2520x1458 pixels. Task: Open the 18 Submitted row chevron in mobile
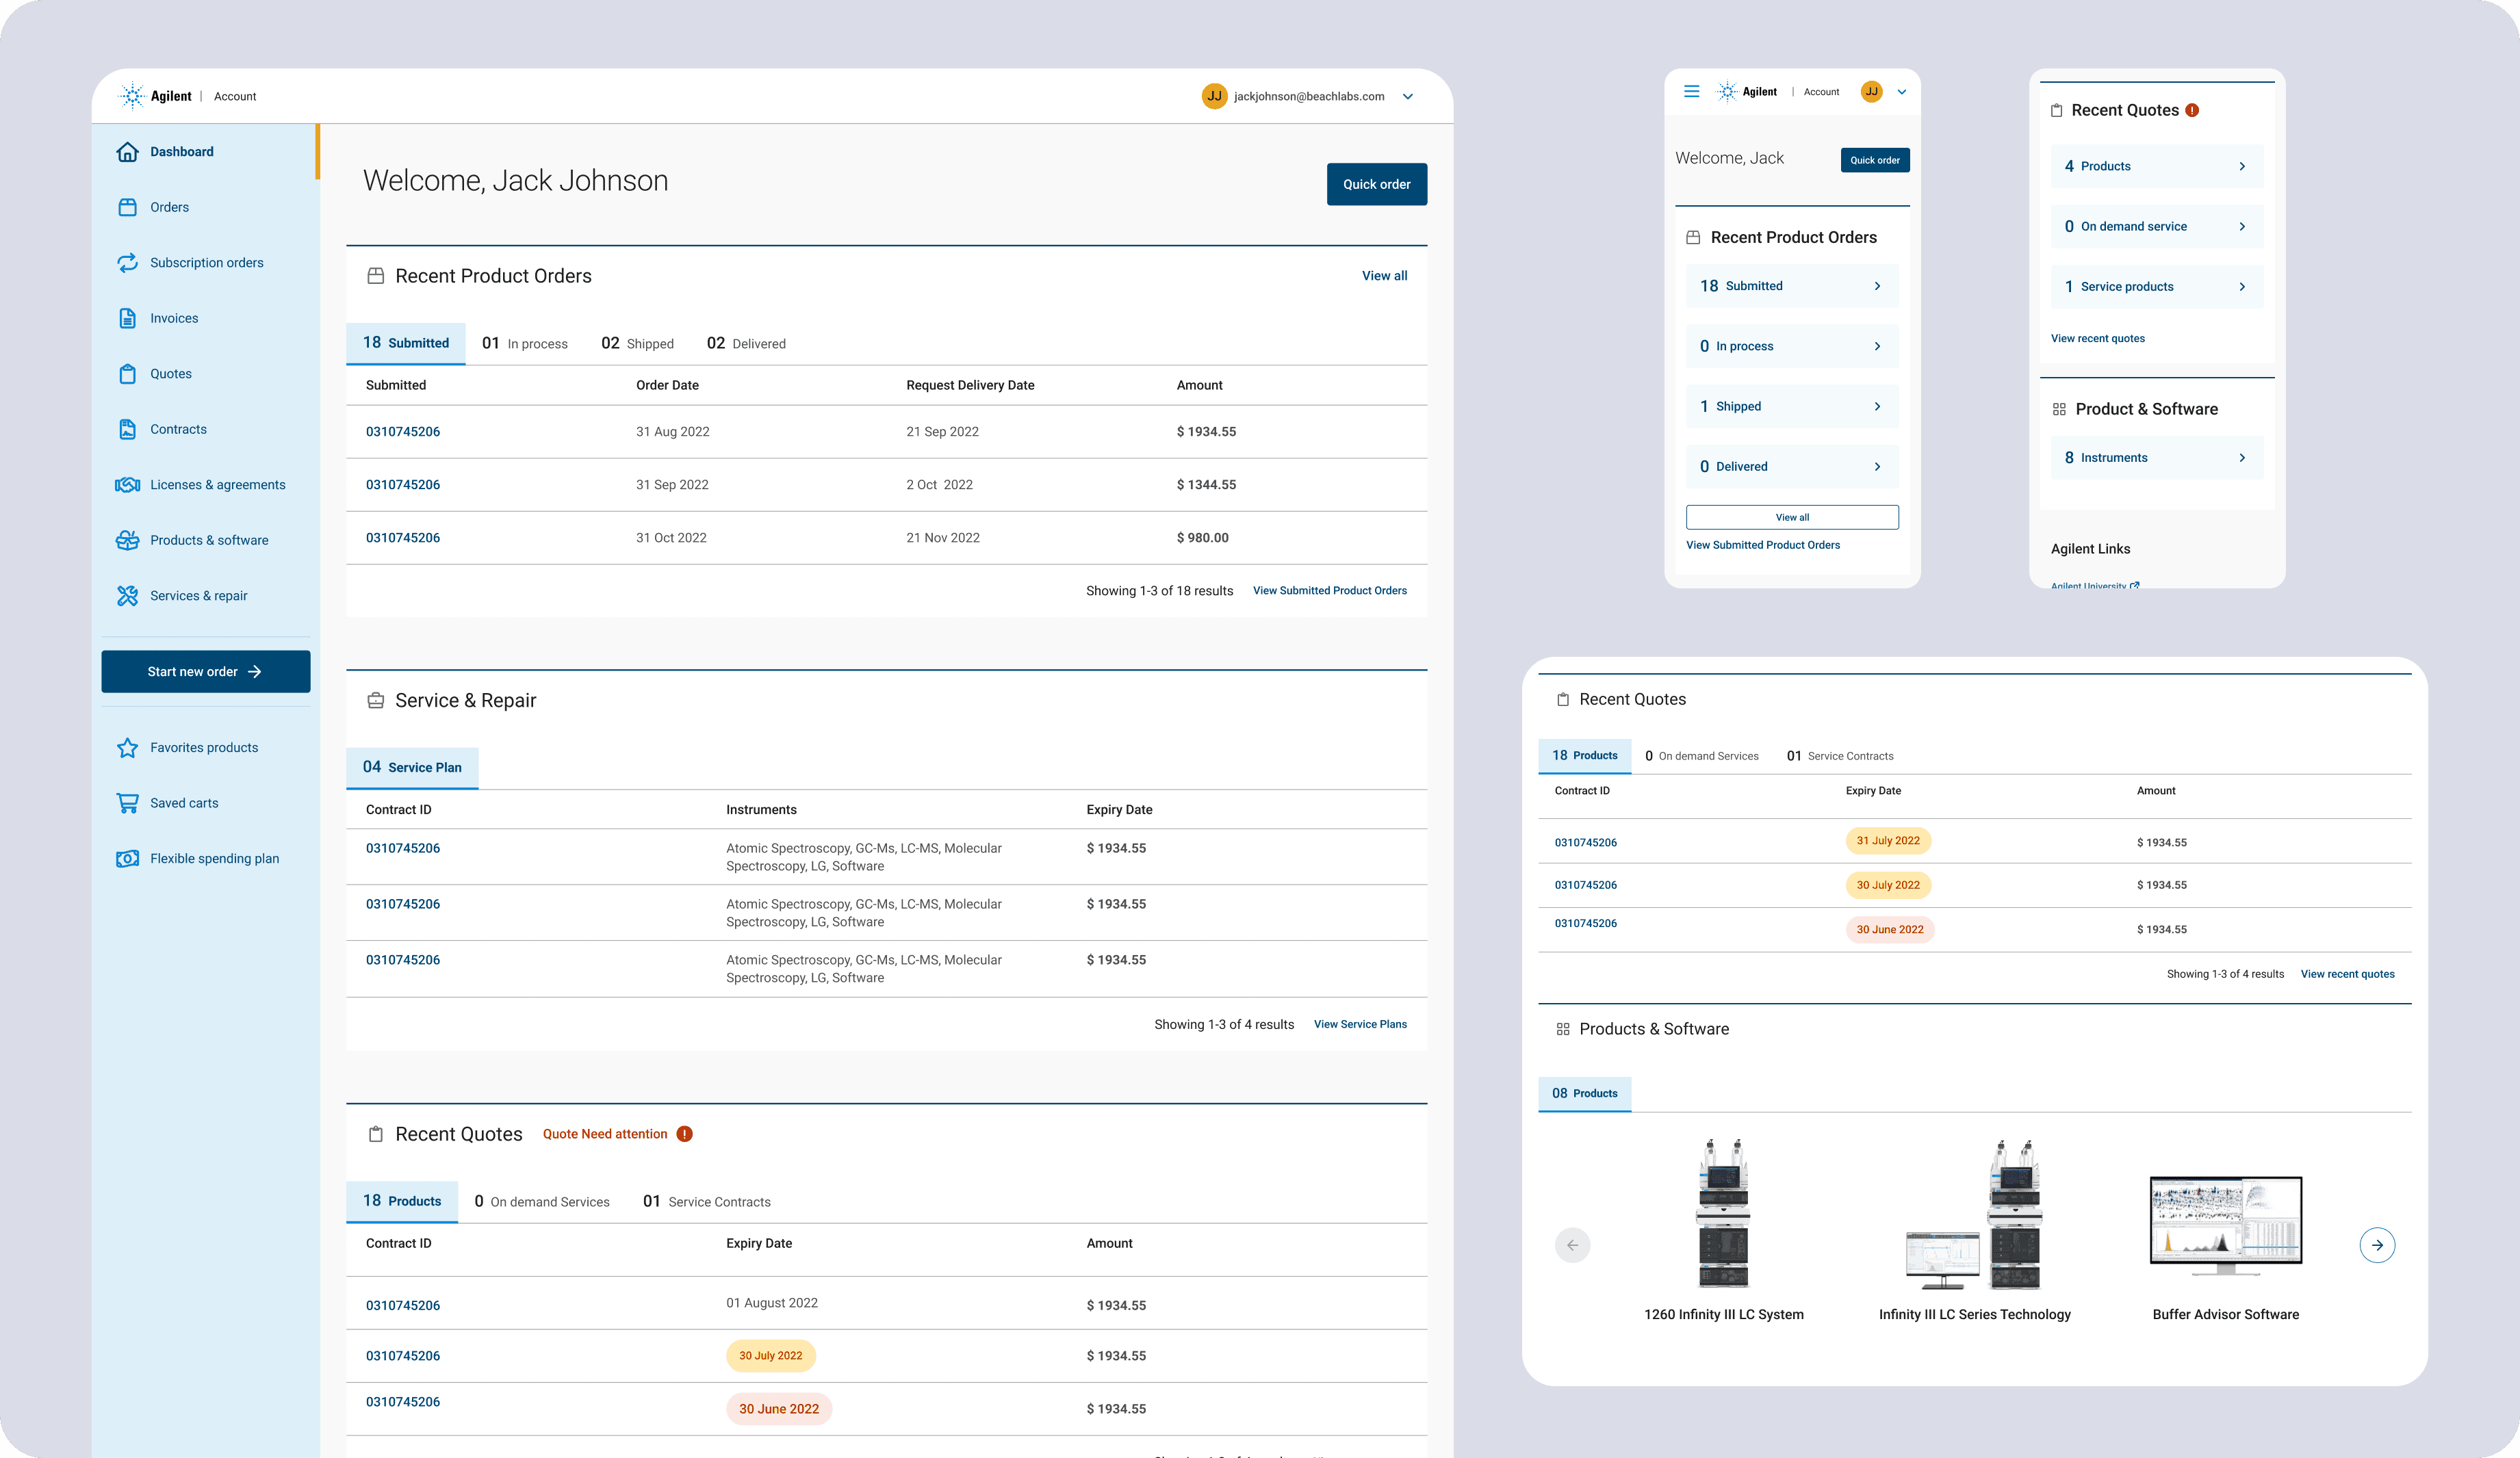tap(1877, 286)
